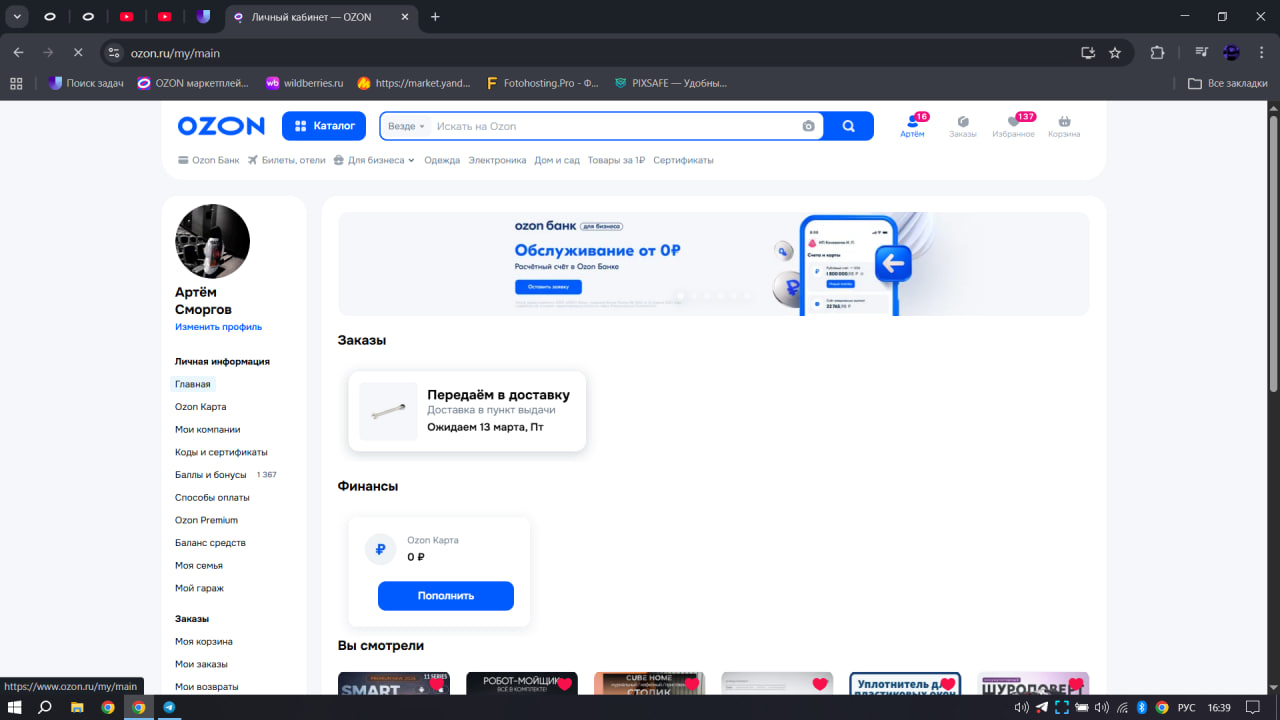The width and height of the screenshot is (1280, 720).
Task: Go to the Одежда category
Action: coord(442,160)
